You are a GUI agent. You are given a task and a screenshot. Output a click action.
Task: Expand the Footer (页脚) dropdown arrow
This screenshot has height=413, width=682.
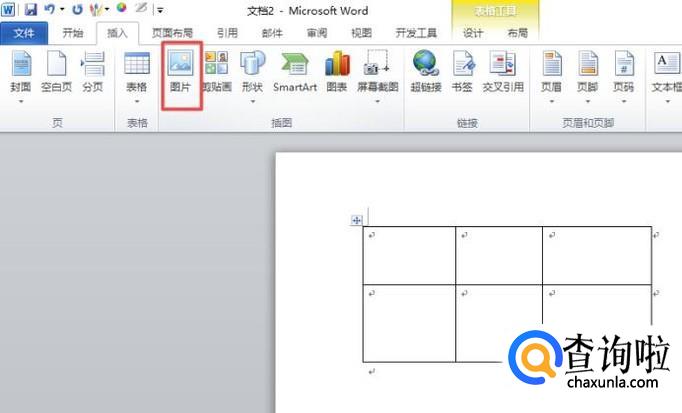pyautogui.click(x=587, y=102)
